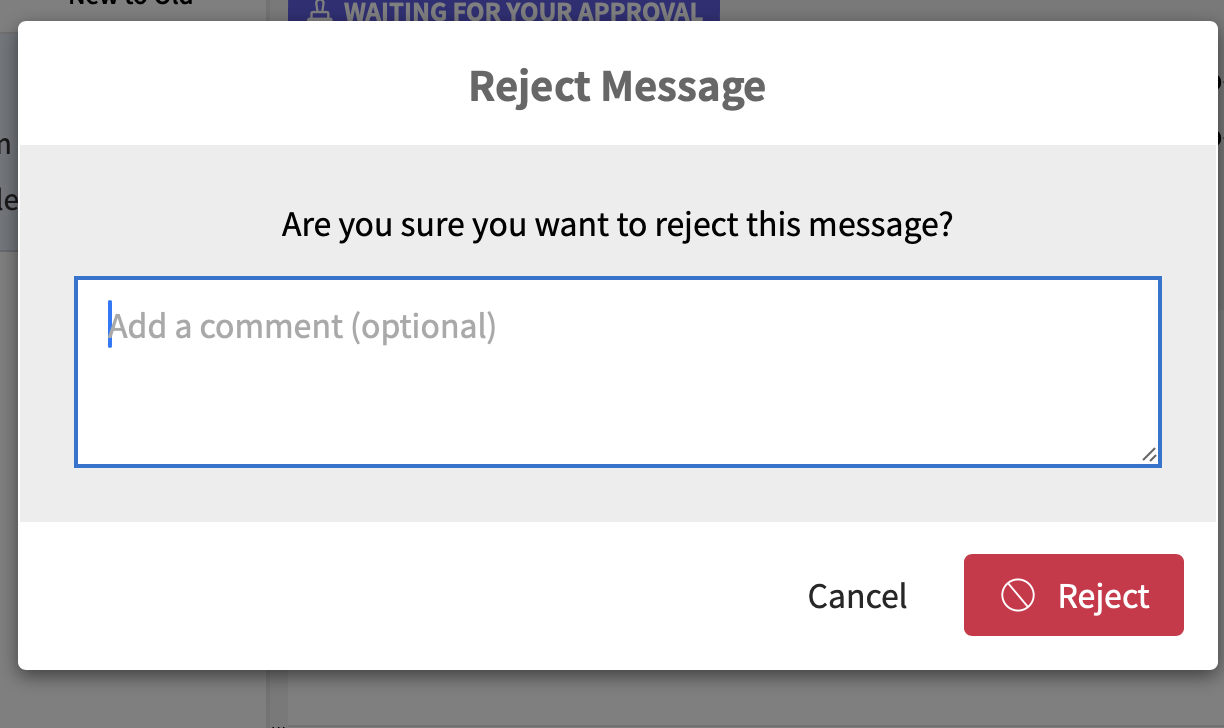Click the 'Are you sure' confirmation text

coord(617,224)
